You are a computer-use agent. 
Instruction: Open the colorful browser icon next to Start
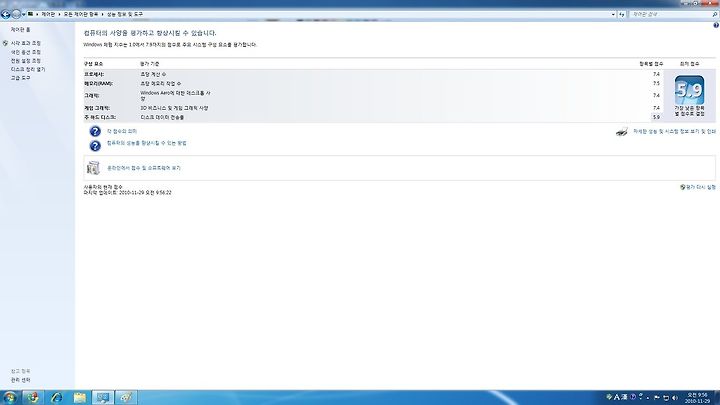33,398
